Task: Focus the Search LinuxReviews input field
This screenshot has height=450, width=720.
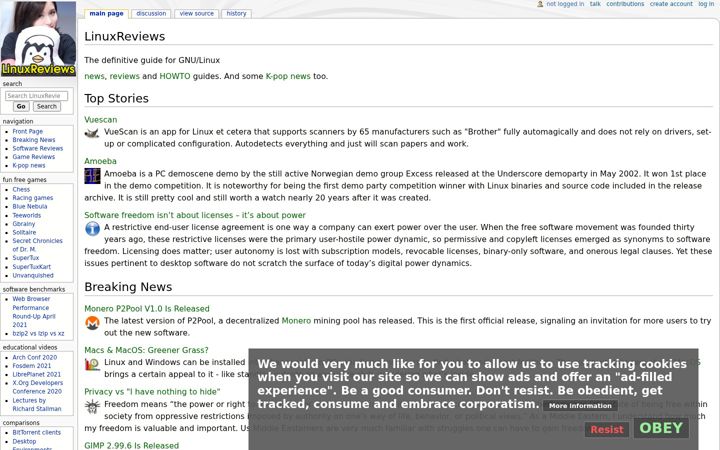Action: 36,96
